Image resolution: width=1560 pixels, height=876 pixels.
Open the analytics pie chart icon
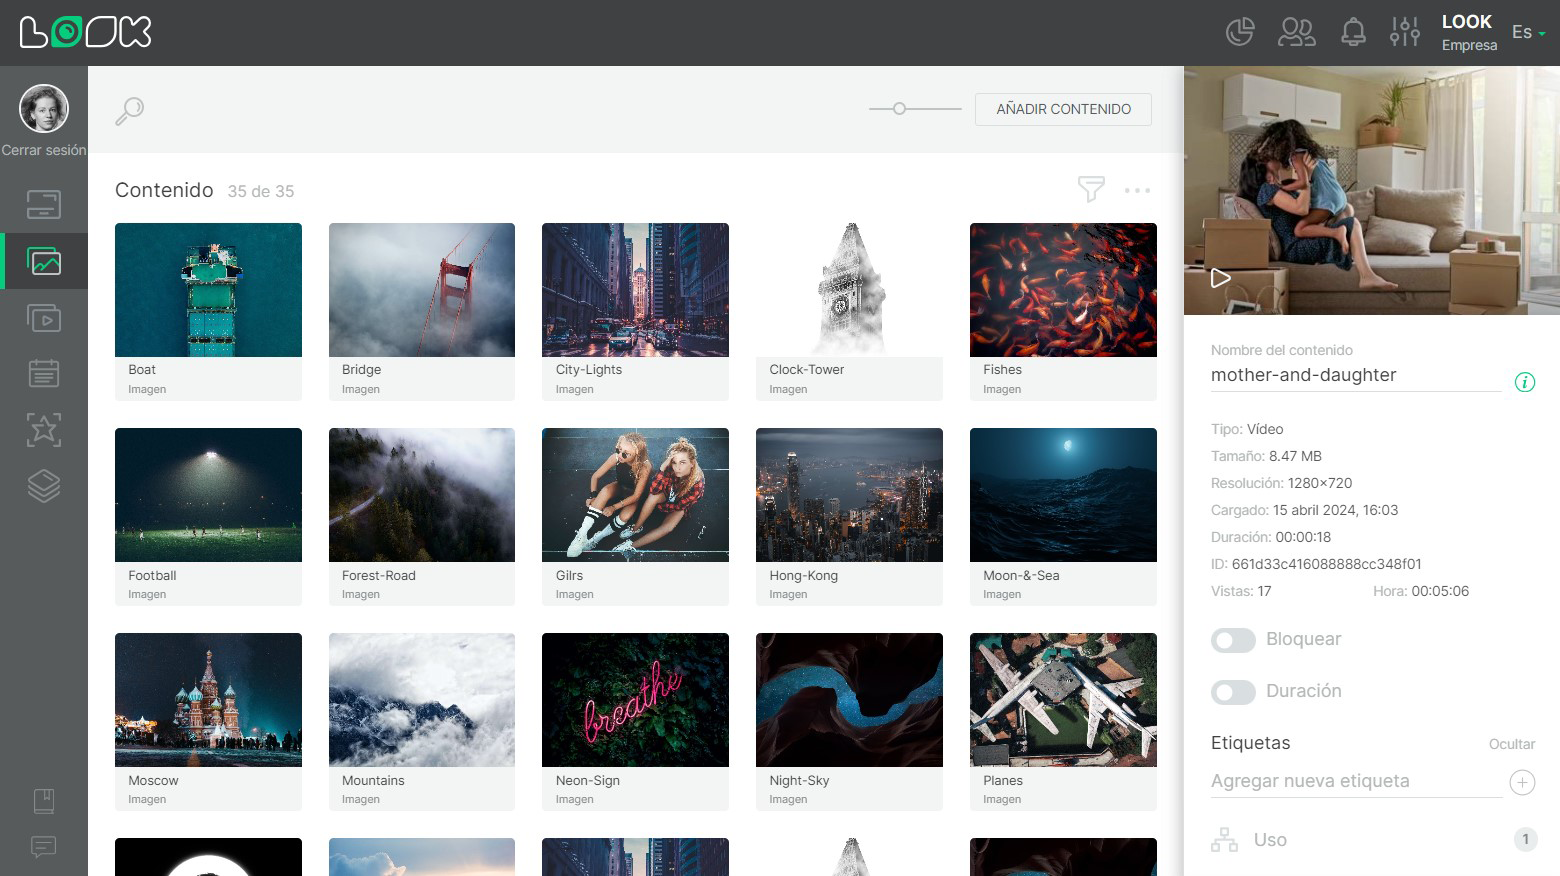coord(1240,32)
